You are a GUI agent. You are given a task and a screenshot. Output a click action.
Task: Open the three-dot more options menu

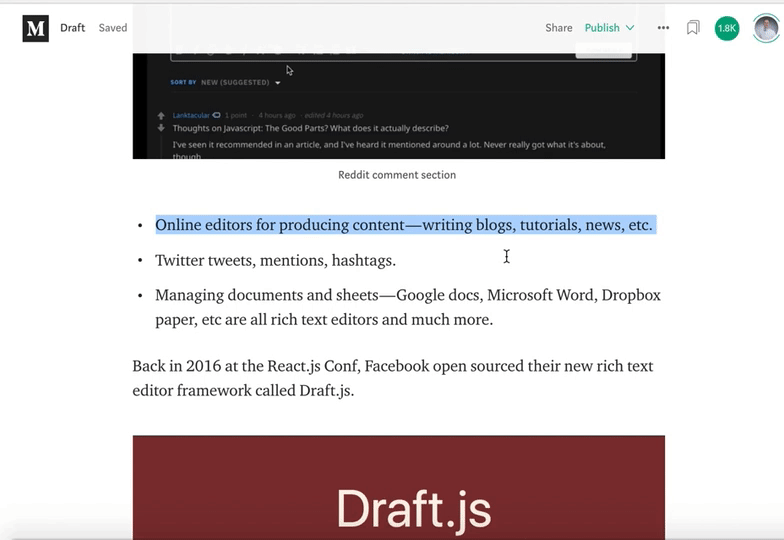click(x=663, y=28)
